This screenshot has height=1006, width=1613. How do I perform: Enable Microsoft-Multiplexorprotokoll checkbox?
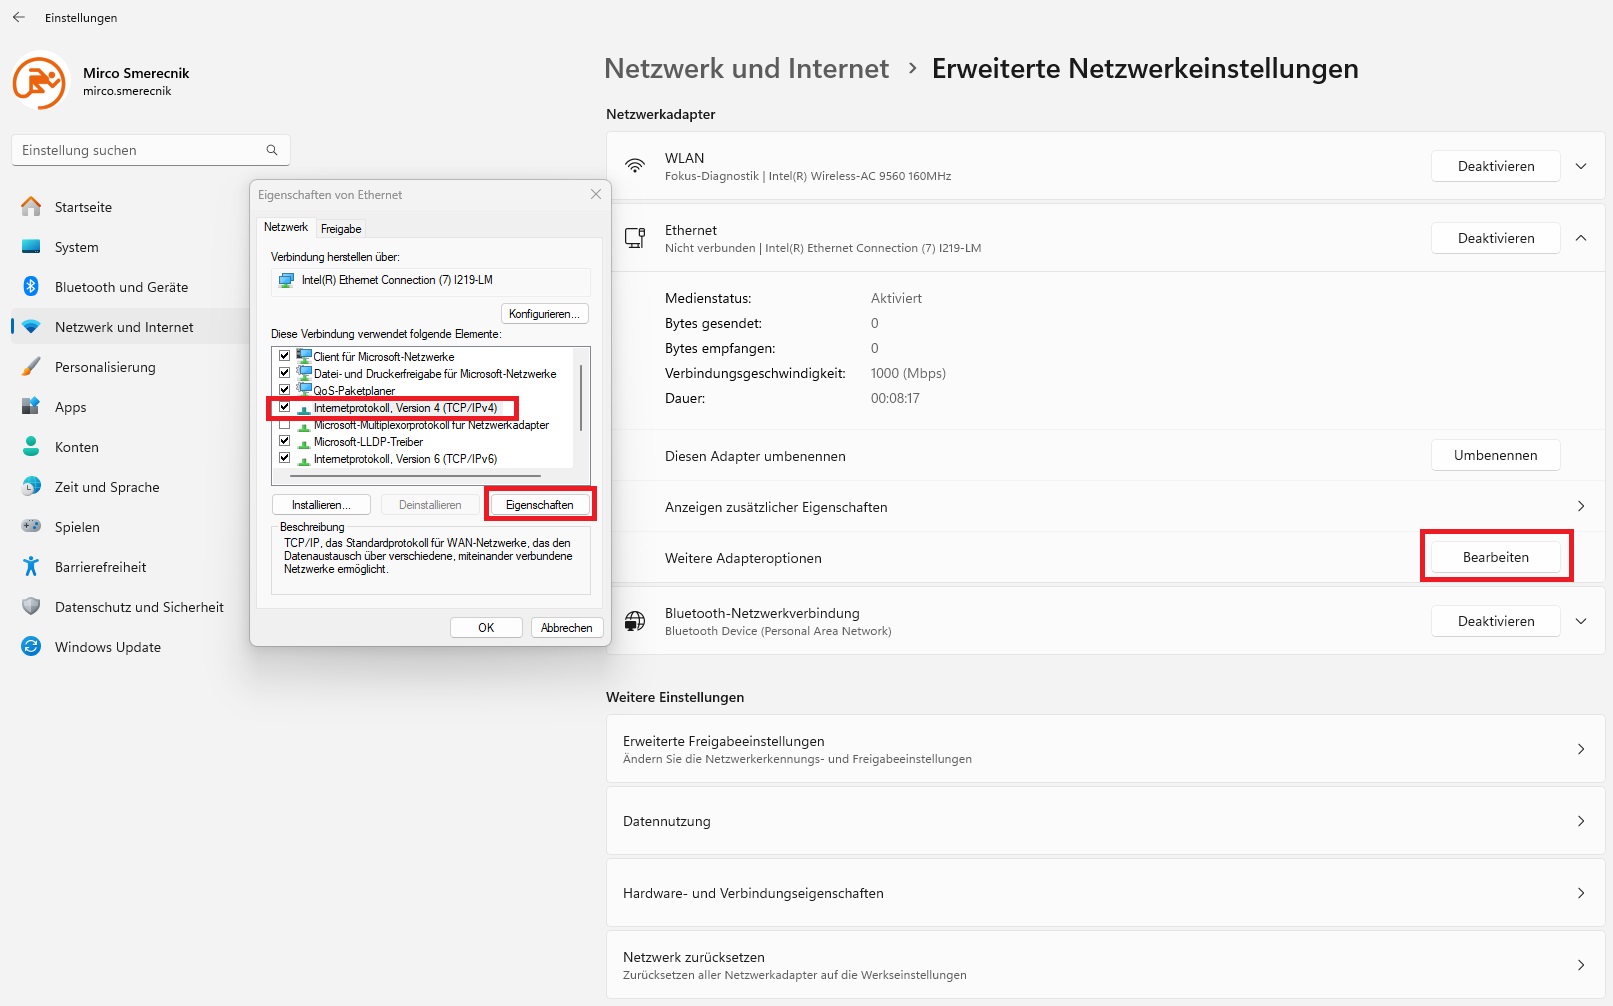[x=285, y=424]
